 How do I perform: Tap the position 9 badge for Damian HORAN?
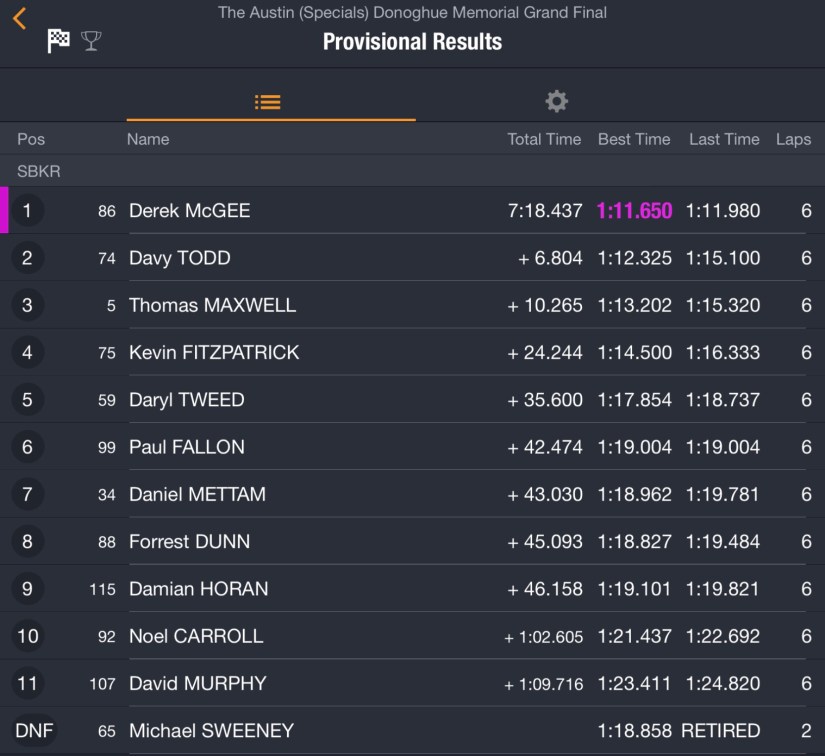(x=27, y=589)
